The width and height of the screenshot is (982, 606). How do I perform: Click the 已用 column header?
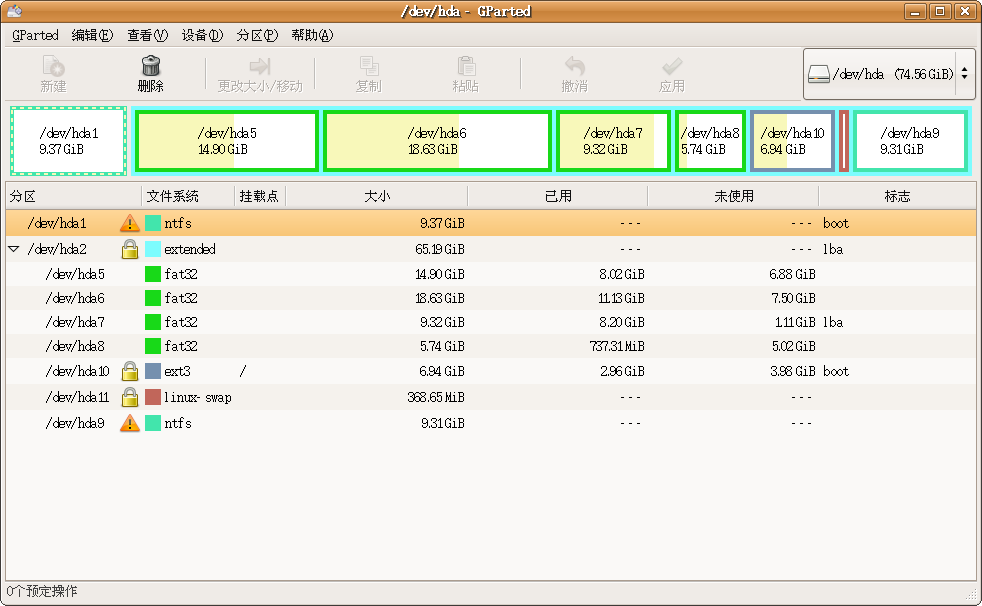pyautogui.click(x=558, y=197)
